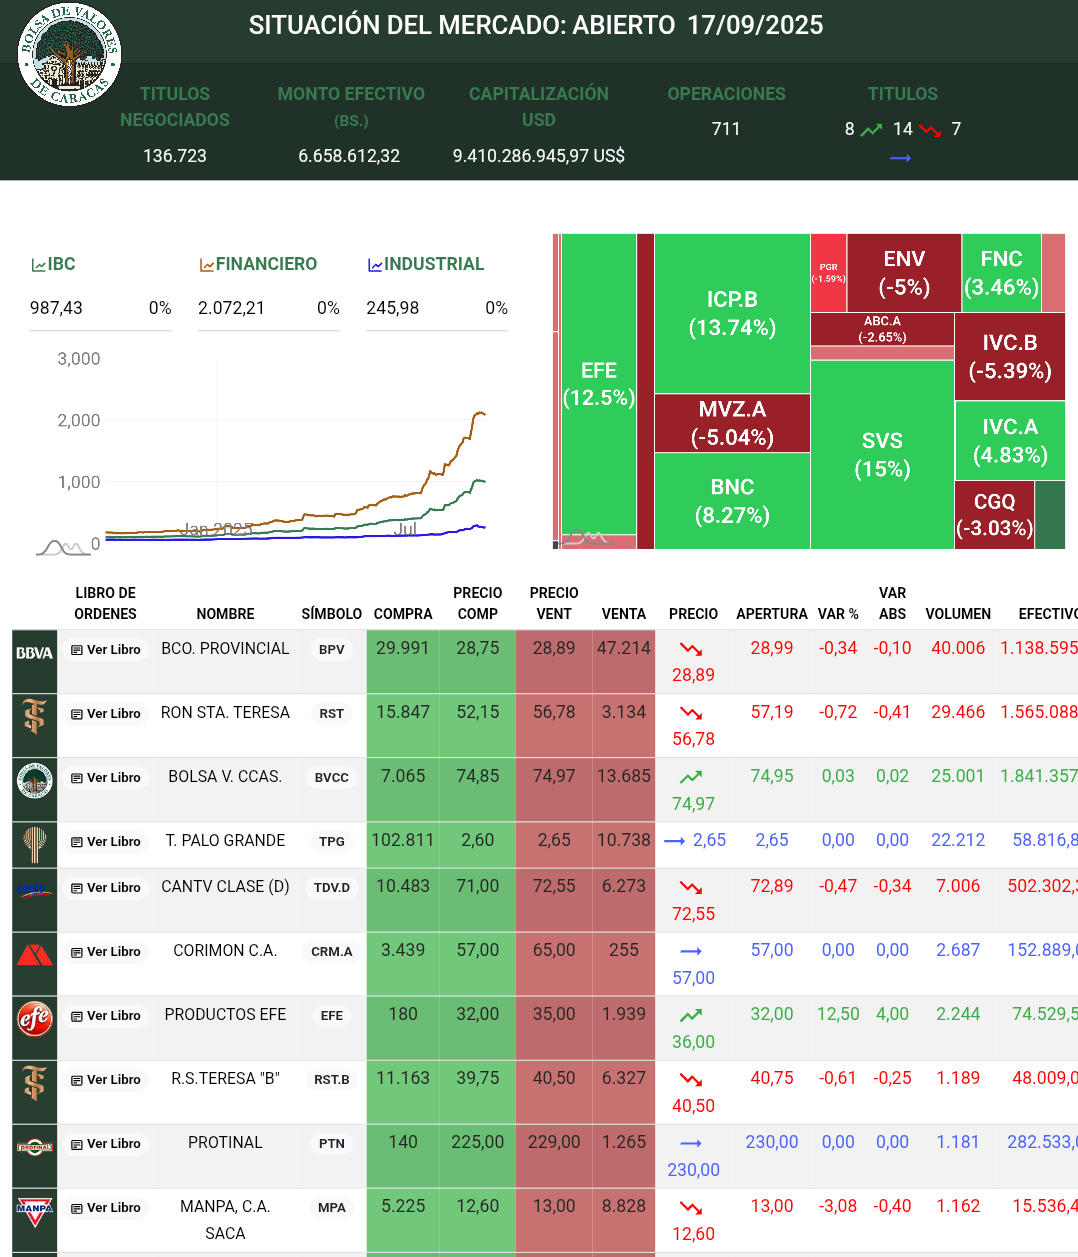The image size is (1078, 1257).
Task: Open Ver Libro for Bco. Provincial
Action: tap(106, 650)
